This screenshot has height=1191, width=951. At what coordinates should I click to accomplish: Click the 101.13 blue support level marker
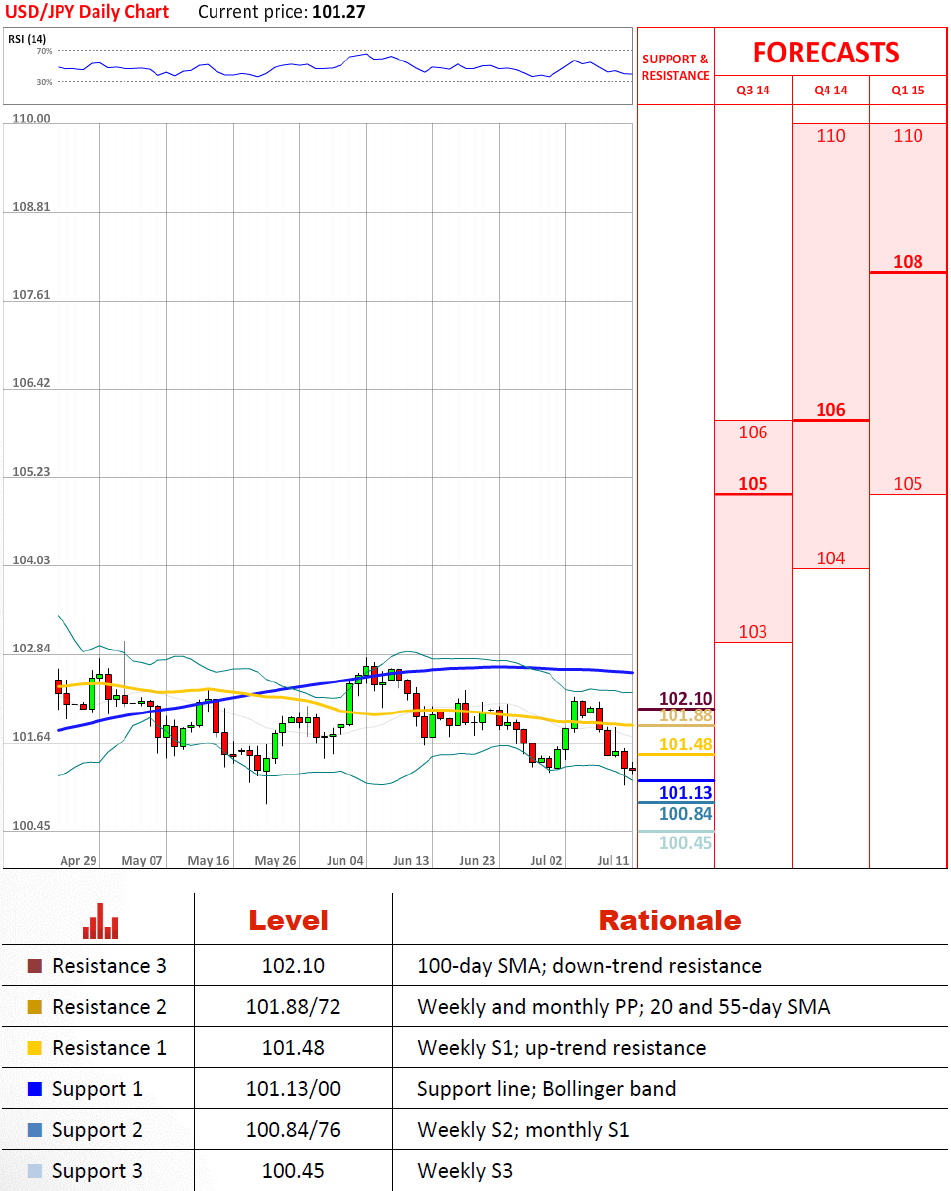point(685,793)
